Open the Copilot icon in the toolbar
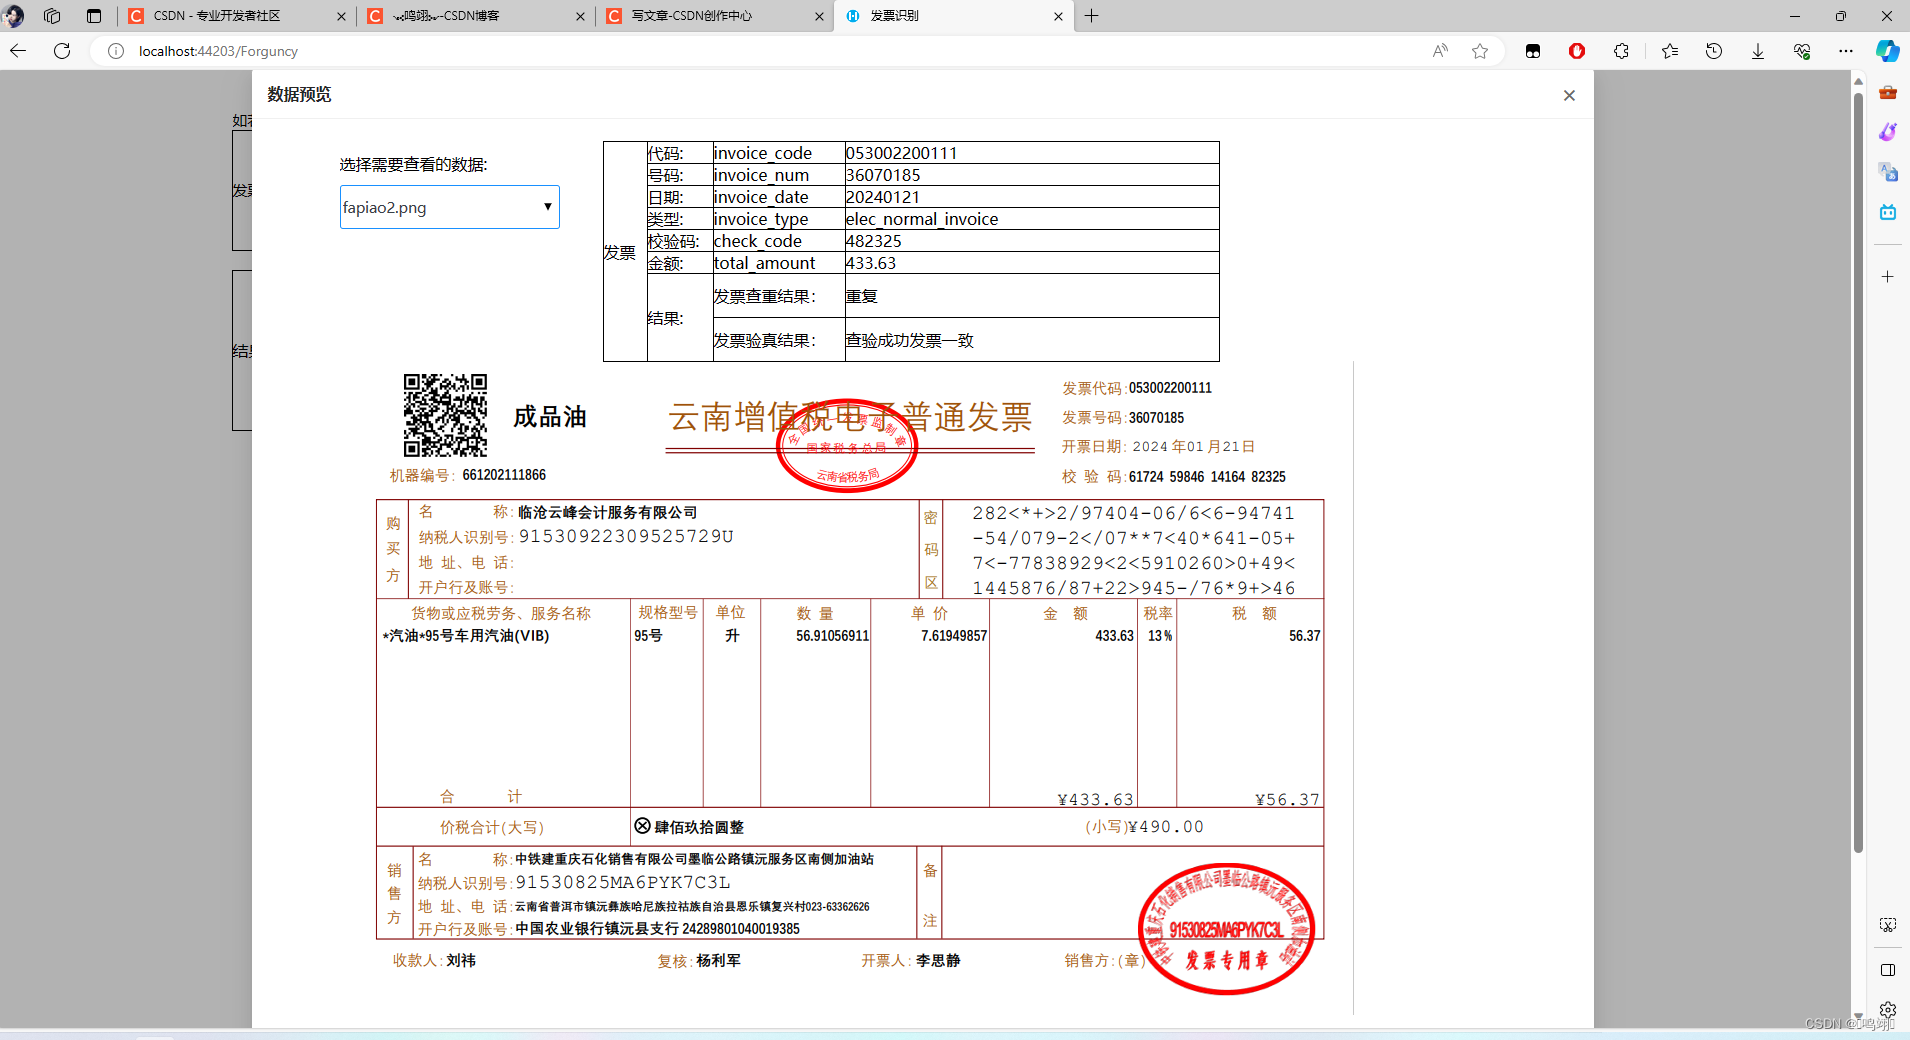The image size is (1910, 1040). 1887,51
